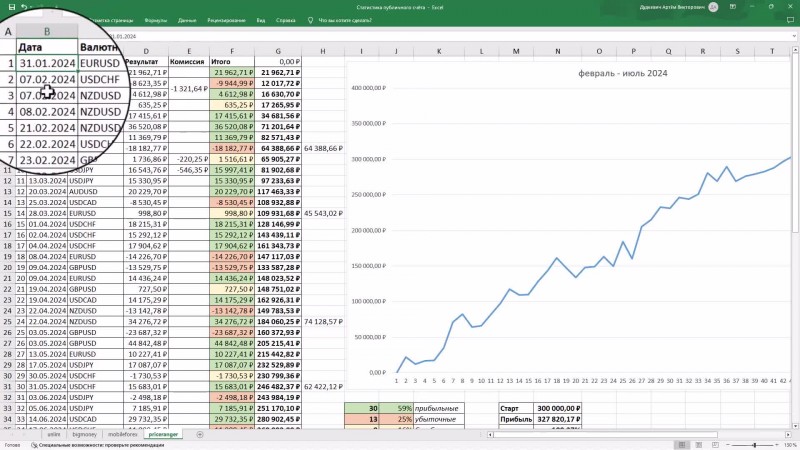Select column D header
This screenshot has width=800, height=450.
pos(146,51)
